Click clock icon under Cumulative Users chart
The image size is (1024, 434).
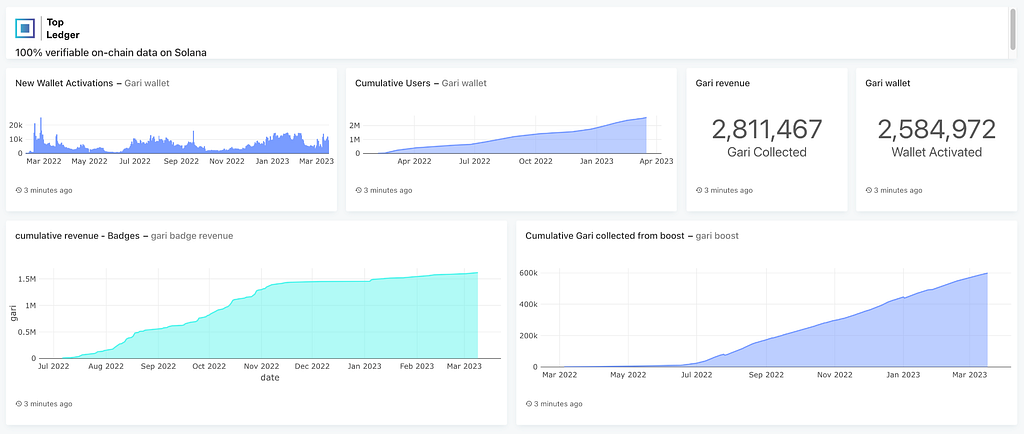pos(358,191)
